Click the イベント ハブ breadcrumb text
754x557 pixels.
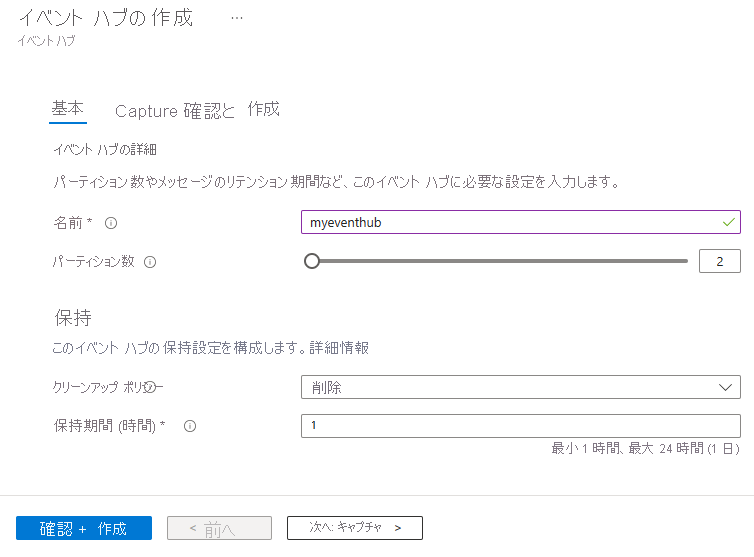(x=46, y=41)
